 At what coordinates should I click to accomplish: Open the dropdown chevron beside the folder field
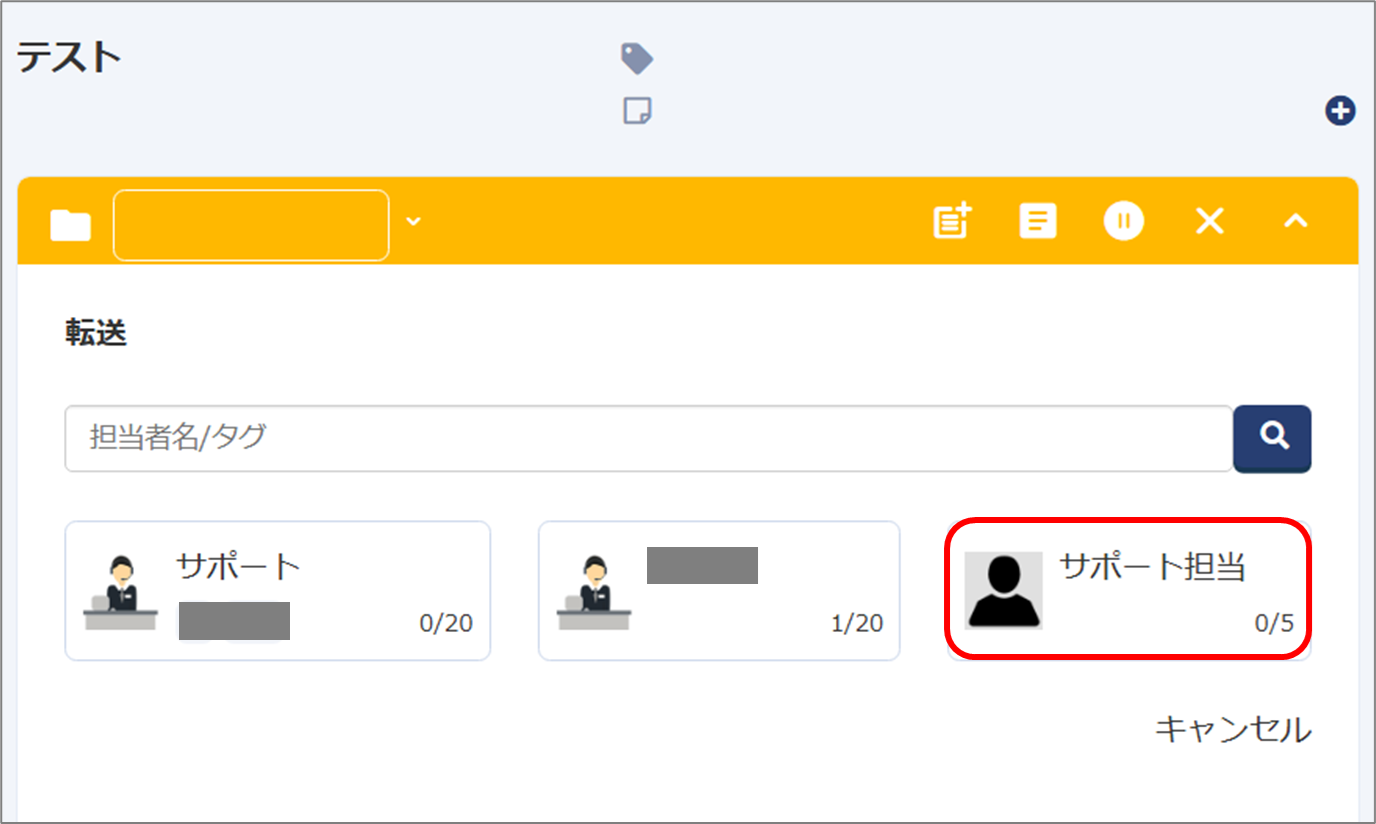(413, 221)
